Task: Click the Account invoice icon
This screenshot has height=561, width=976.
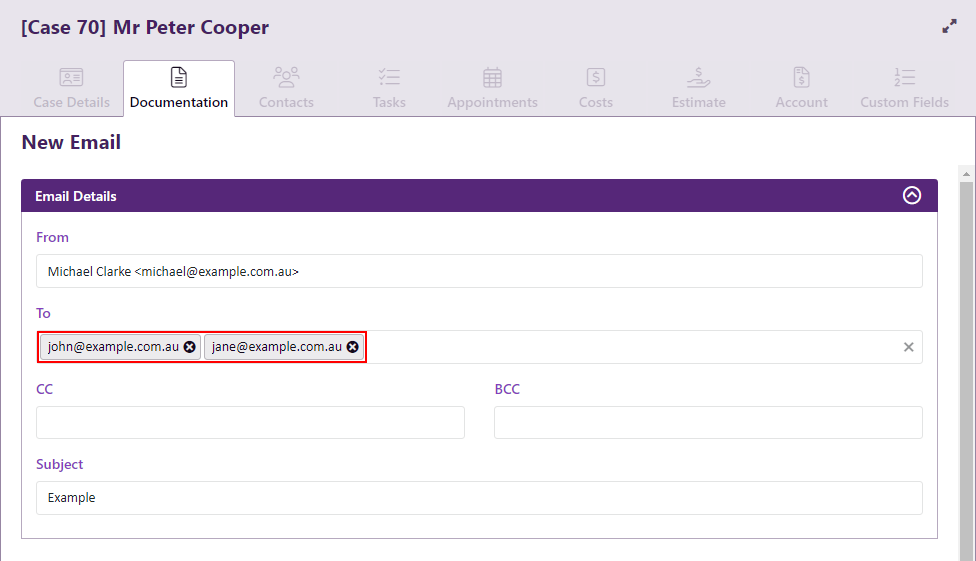Action: [x=801, y=77]
